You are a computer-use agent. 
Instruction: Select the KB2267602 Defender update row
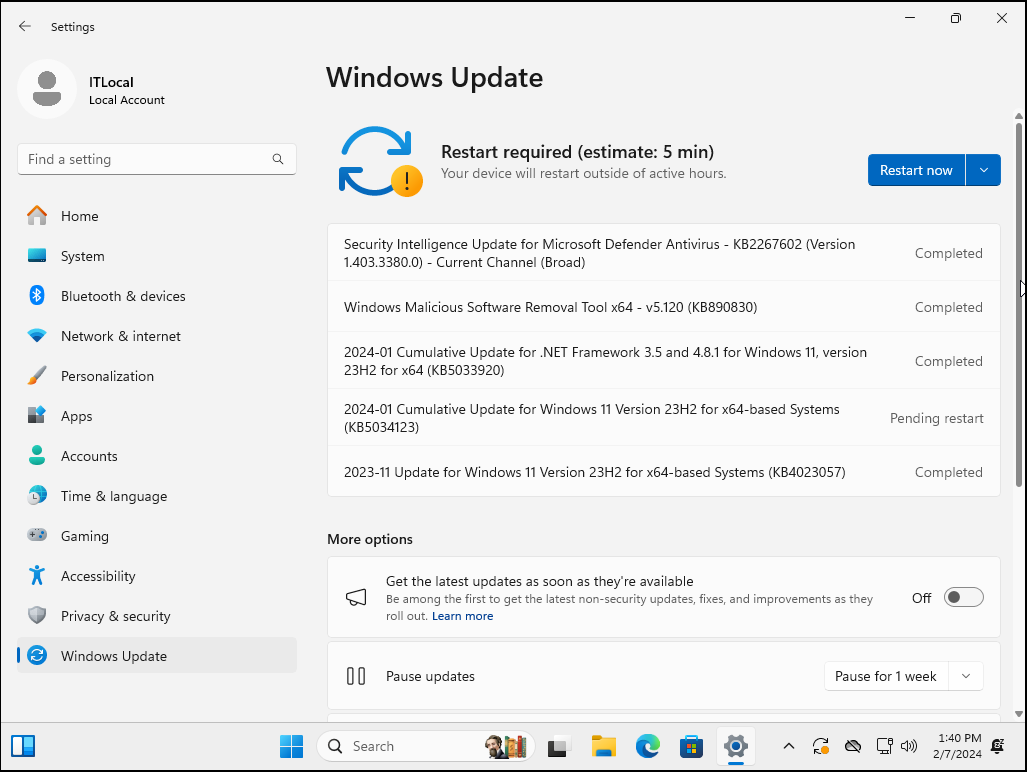[663, 253]
